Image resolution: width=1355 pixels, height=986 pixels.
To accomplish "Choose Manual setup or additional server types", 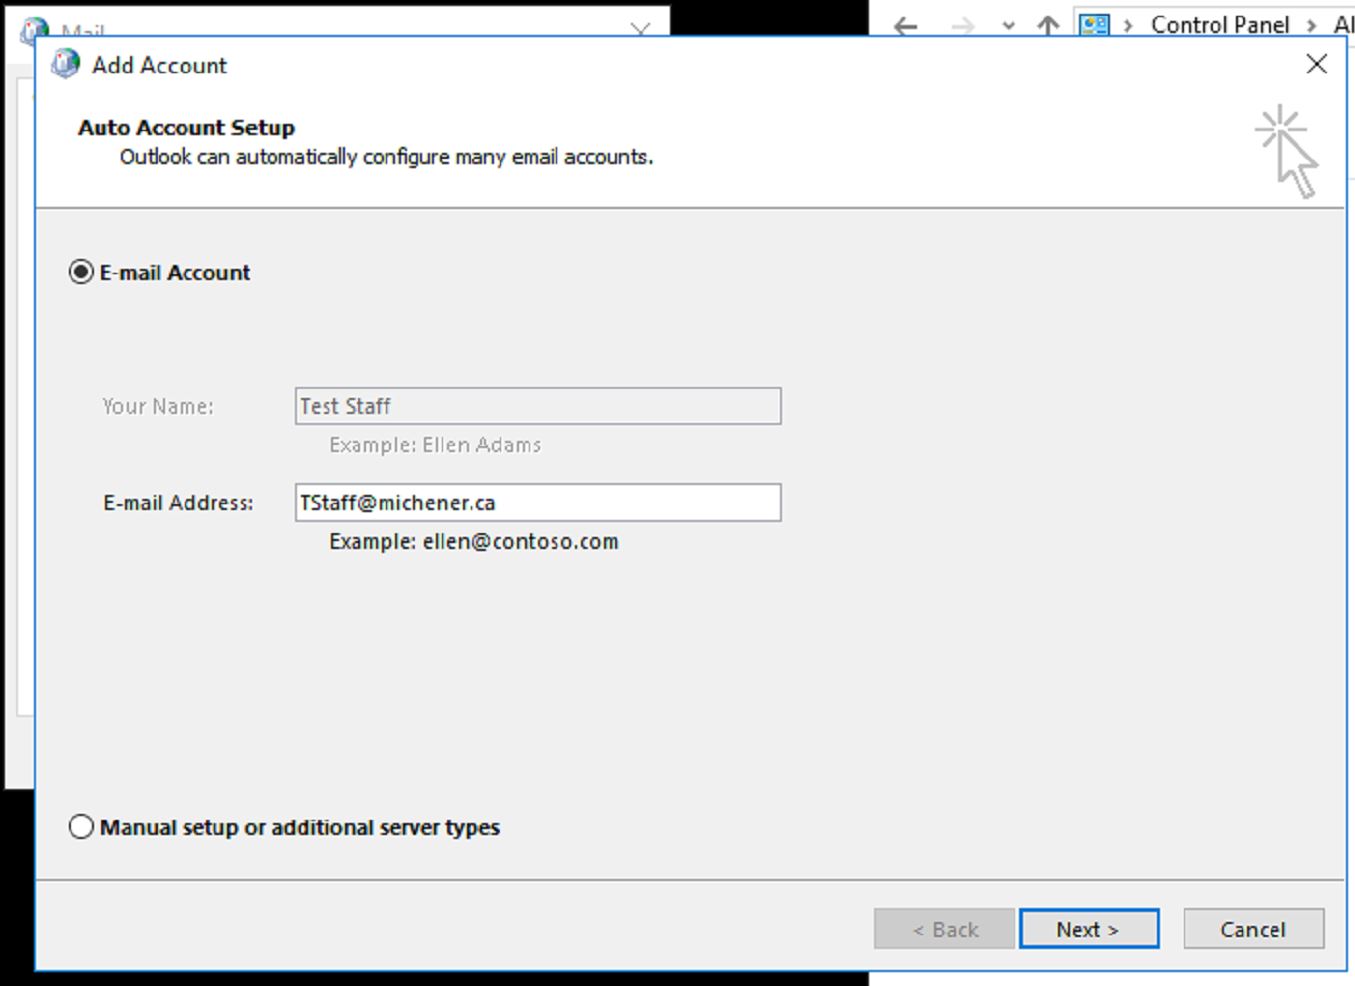I will tap(81, 827).
